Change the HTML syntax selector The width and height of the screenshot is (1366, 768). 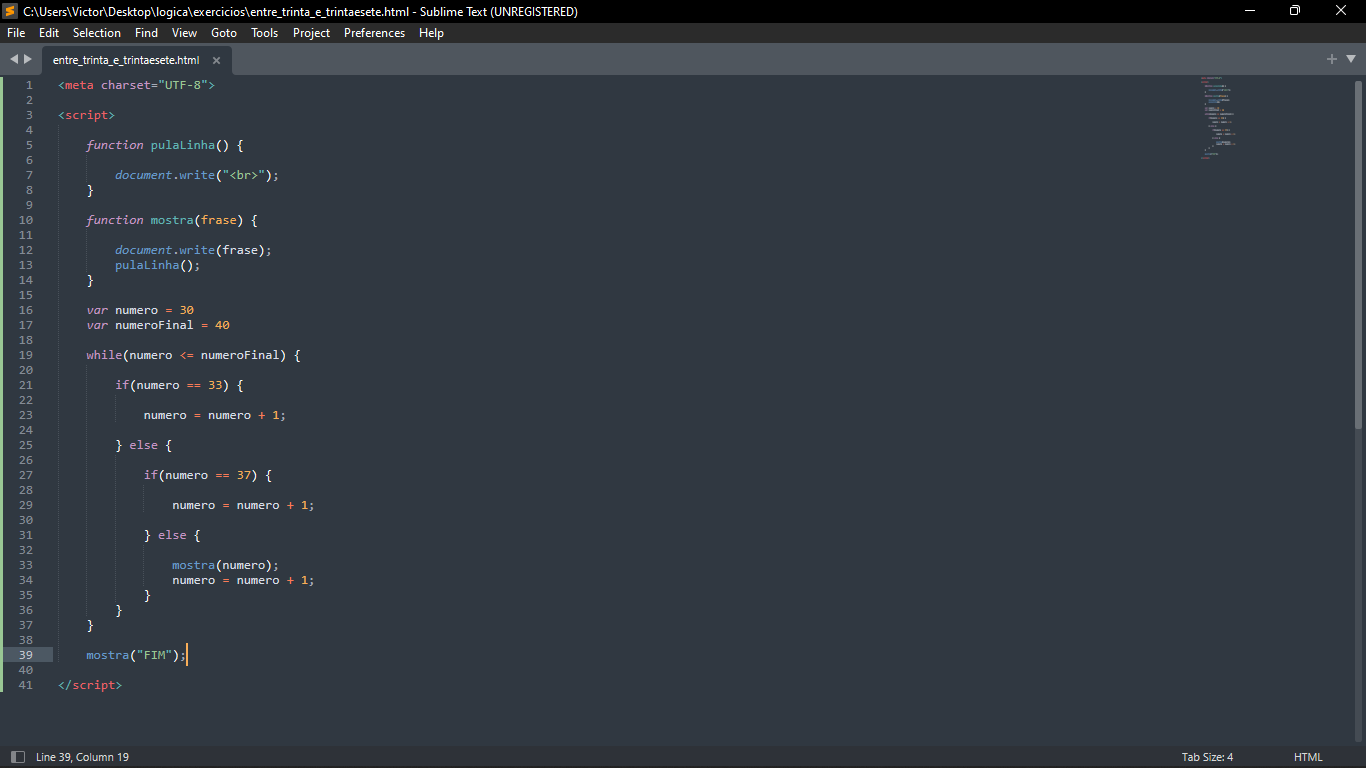point(1308,757)
